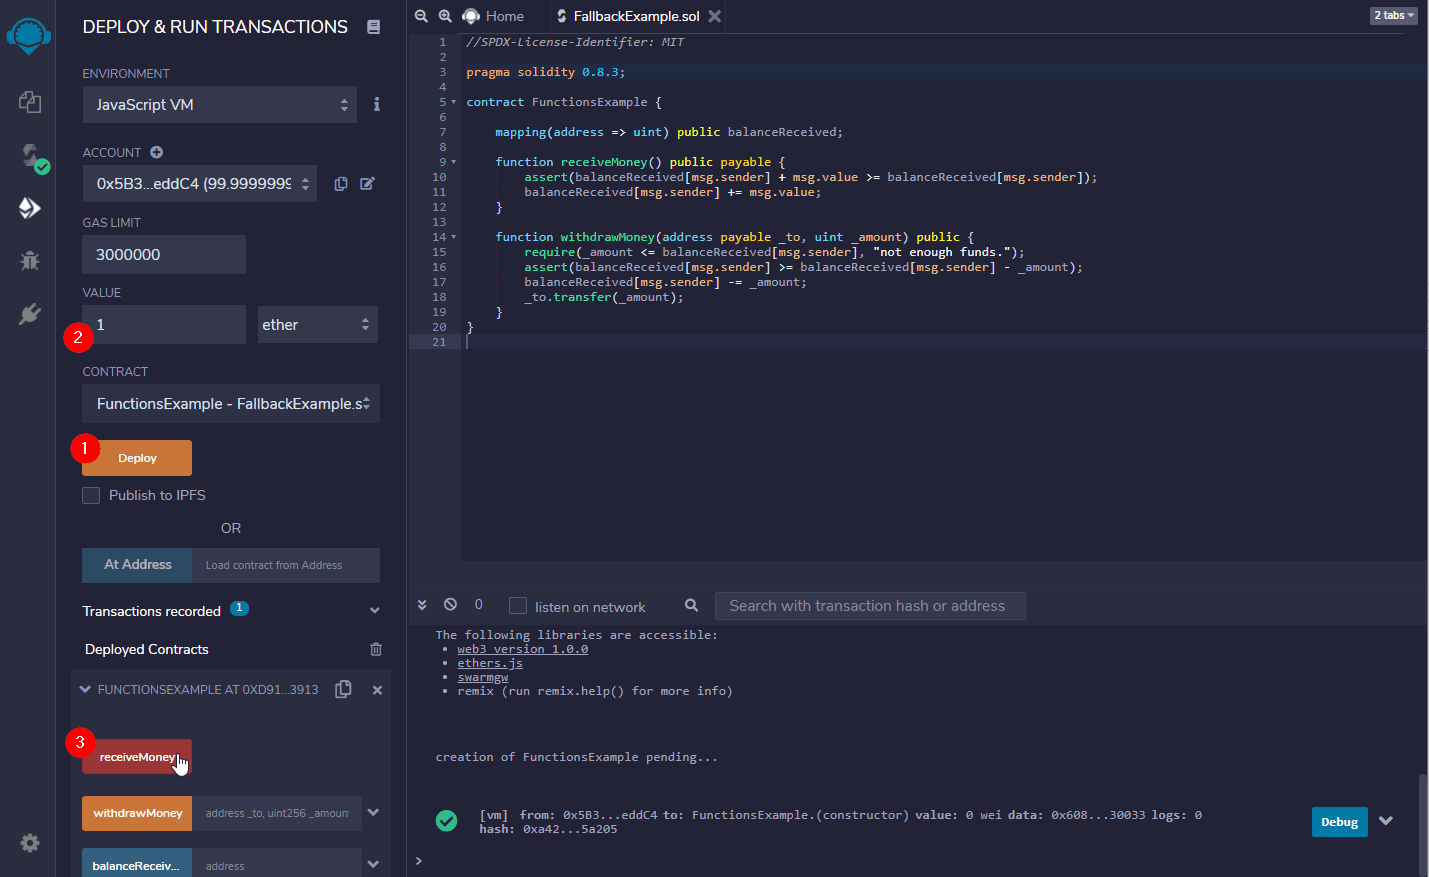Click the Gas Limit input field
This screenshot has width=1429, height=877.
tap(164, 254)
